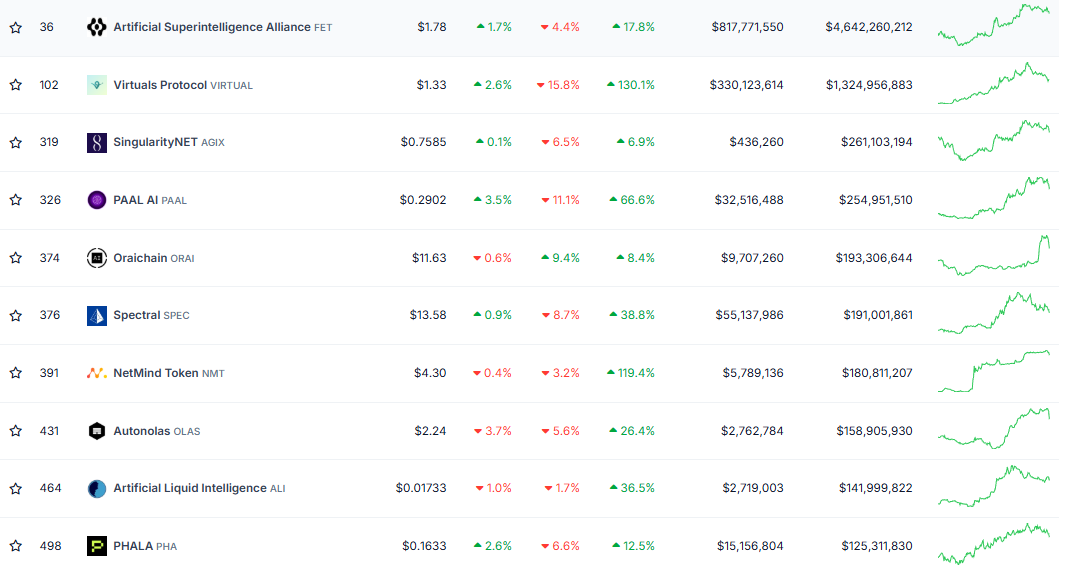Select the market cap $1,324,956,883
Viewport: 1083px width, 569px height.
pos(869,85)
